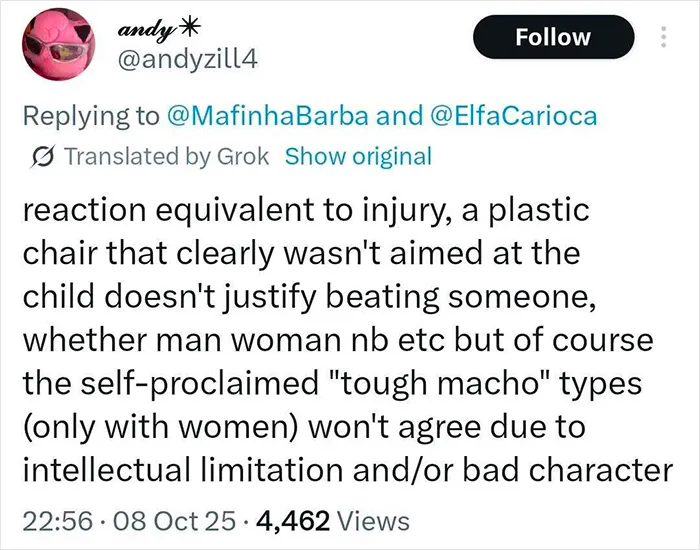Image resolution: width=700 pixels, height=550 pixels.
Task: Open the @MafinhaBarba profile mention
Action: [x=268, y=116]
